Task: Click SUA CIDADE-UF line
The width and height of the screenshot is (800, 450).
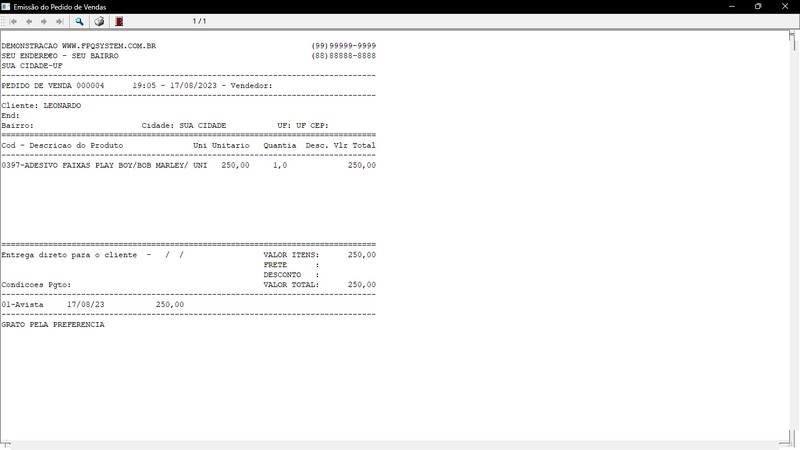Action: point(32,66)
